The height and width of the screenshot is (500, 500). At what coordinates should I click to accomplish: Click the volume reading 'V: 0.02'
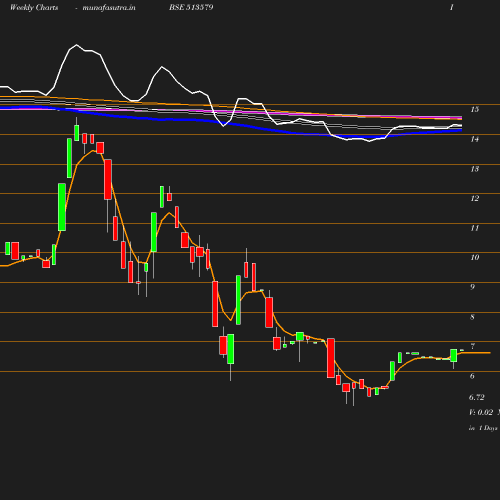(x=481, y=412)
